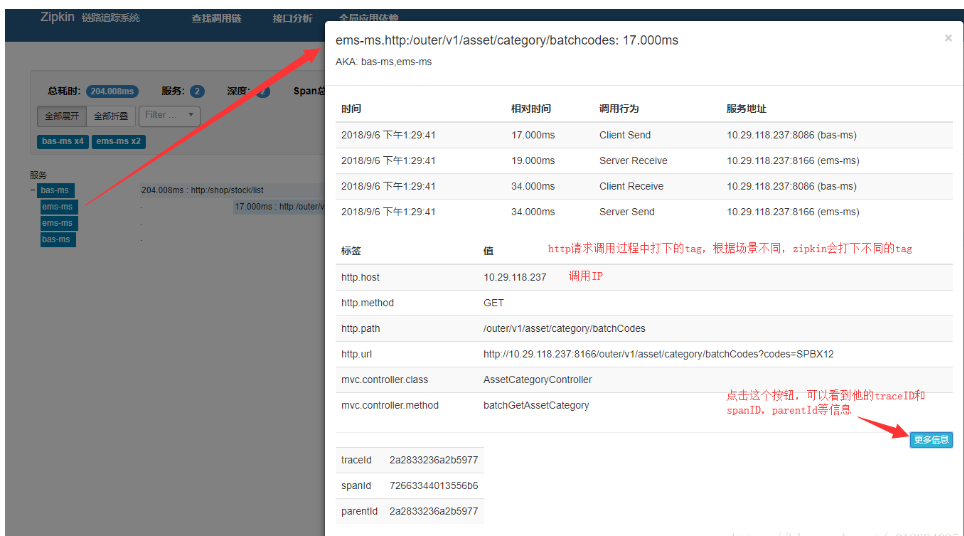Click the mvc.controller.class tag label

click(385, 380)
